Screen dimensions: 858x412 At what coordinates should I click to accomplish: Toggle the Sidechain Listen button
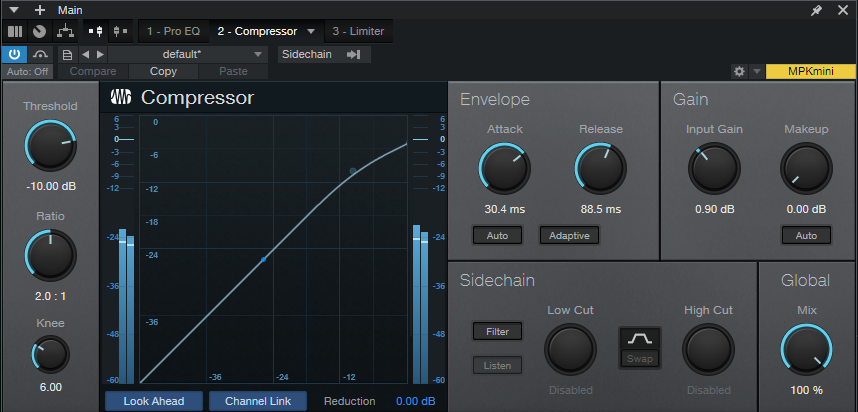pyautogui.click(x=497, y=365)
